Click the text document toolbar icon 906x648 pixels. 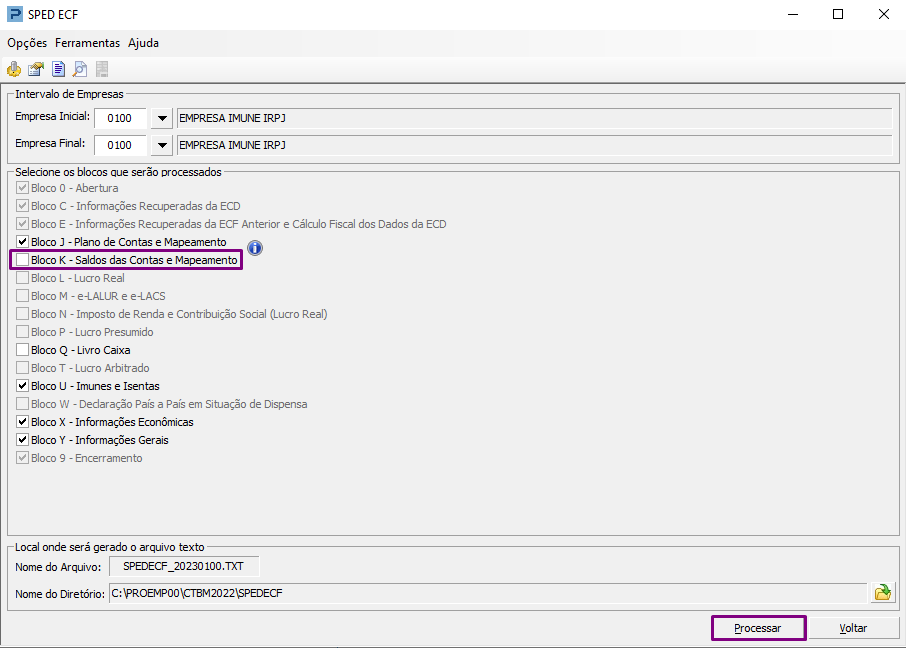click(58, 69)
